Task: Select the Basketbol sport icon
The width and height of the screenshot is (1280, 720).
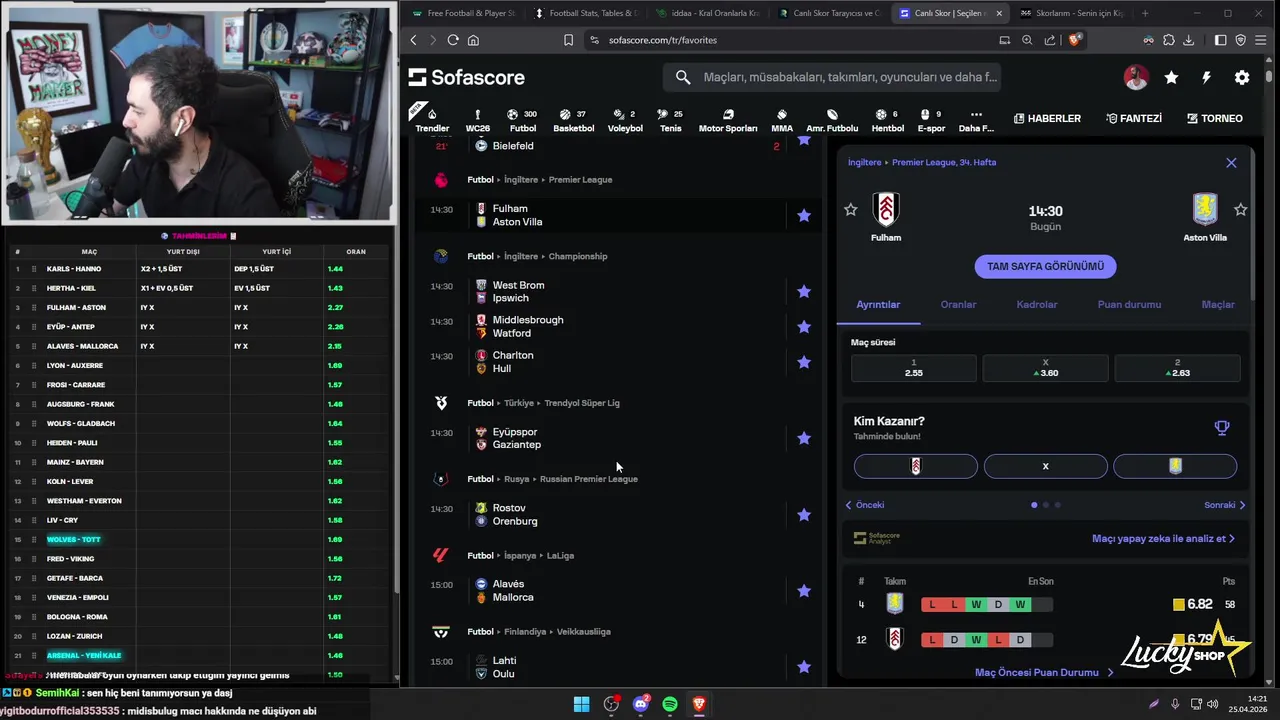Action: [574, 120]
